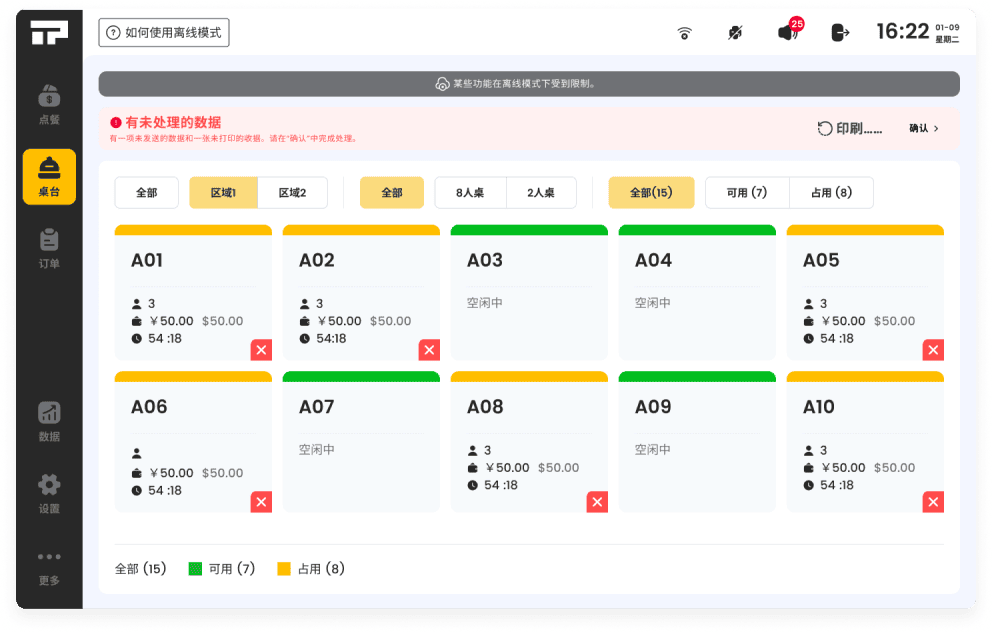Click the 更多 three-dot more icon
This screenshot has width=992, height=633.
coord(49,558)
